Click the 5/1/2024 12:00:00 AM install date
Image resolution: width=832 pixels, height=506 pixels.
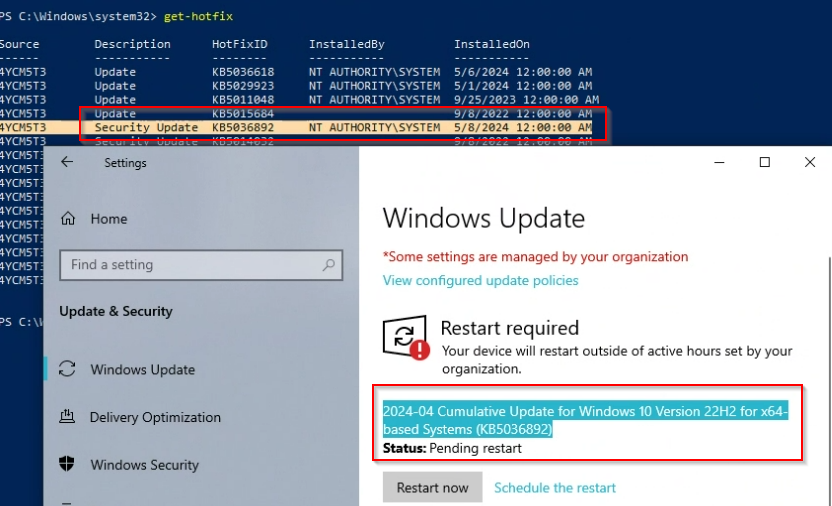[x=523, y=85]
